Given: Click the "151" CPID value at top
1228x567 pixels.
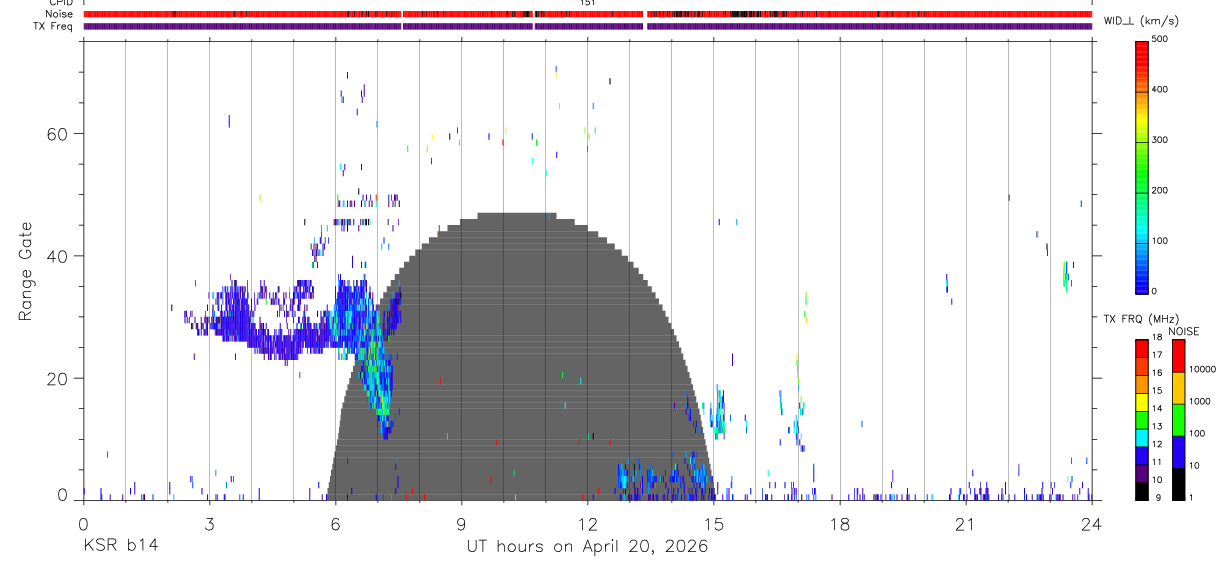Looking at the screenshot, I should [587, 3].
